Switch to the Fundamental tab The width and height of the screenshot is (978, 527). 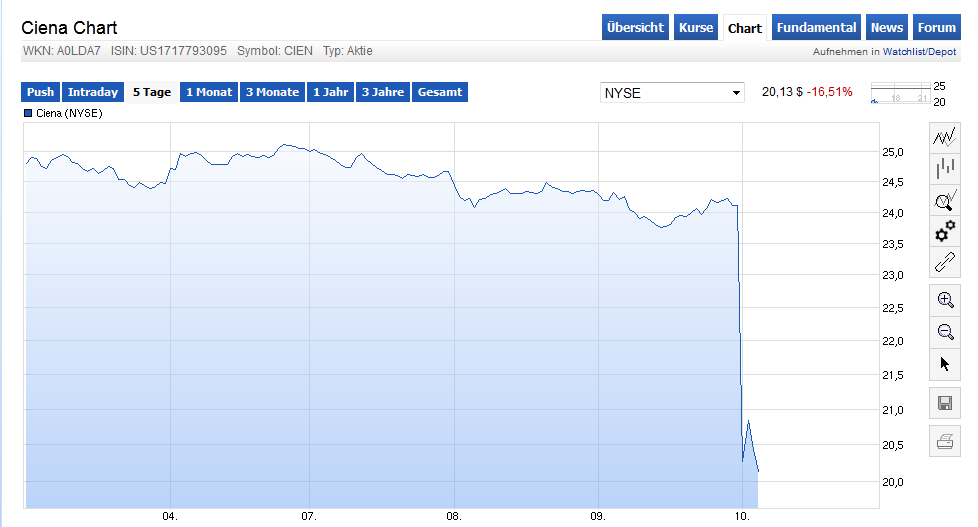pos(816,28)
